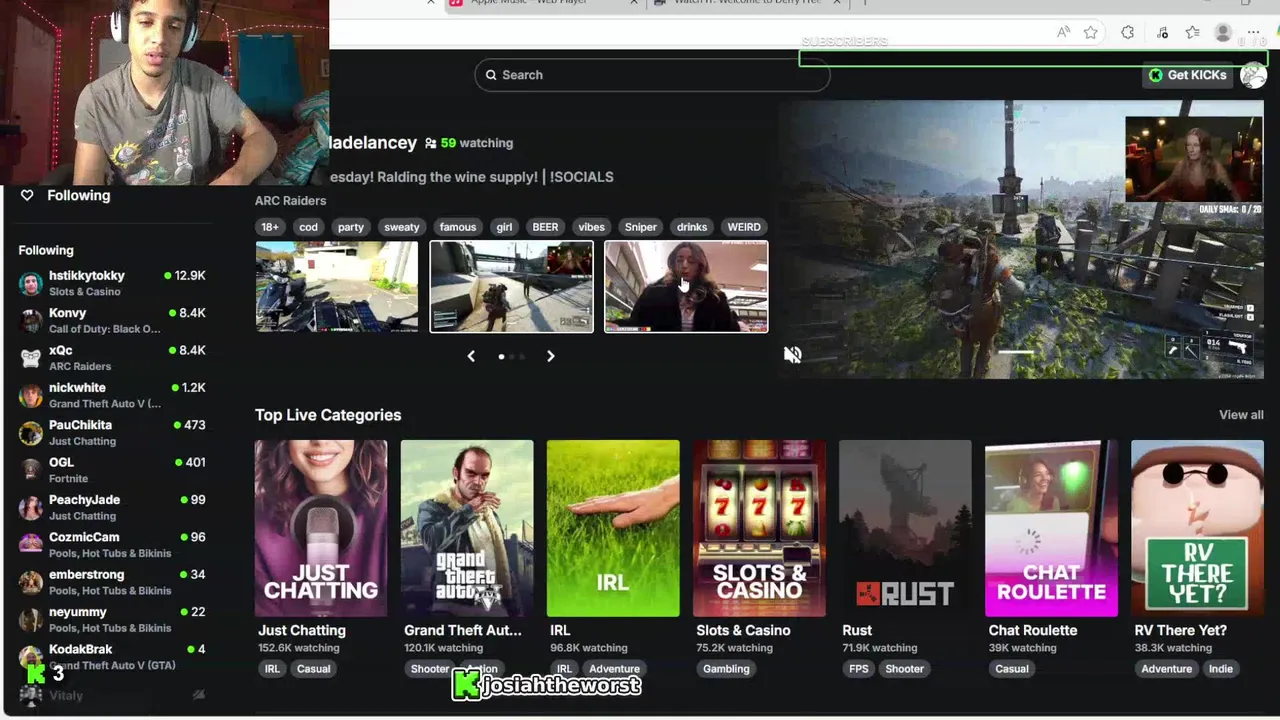This screenshot has height=720, width=1280.
Task: Click the Adventure tag under IRL
Action: (614, 669)
